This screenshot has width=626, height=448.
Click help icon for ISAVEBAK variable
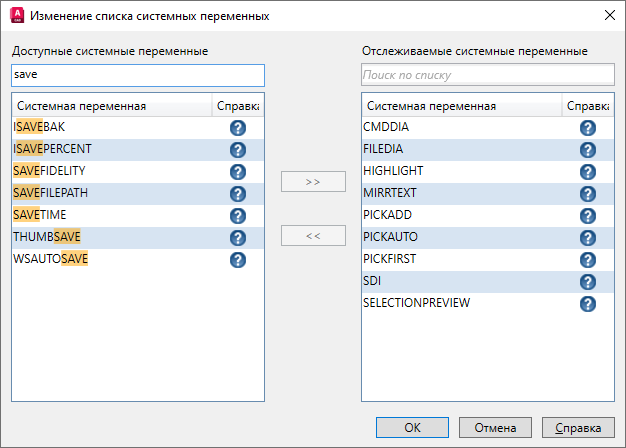238,128
